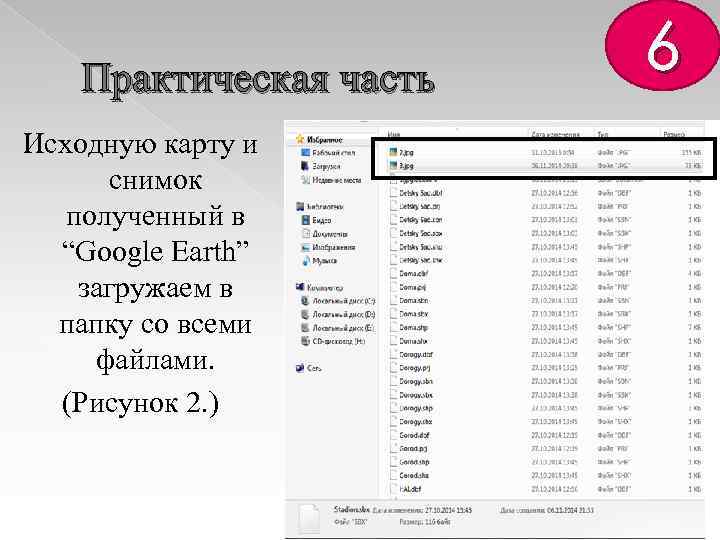Click the Размер 116 байт value in details pane

425,522
